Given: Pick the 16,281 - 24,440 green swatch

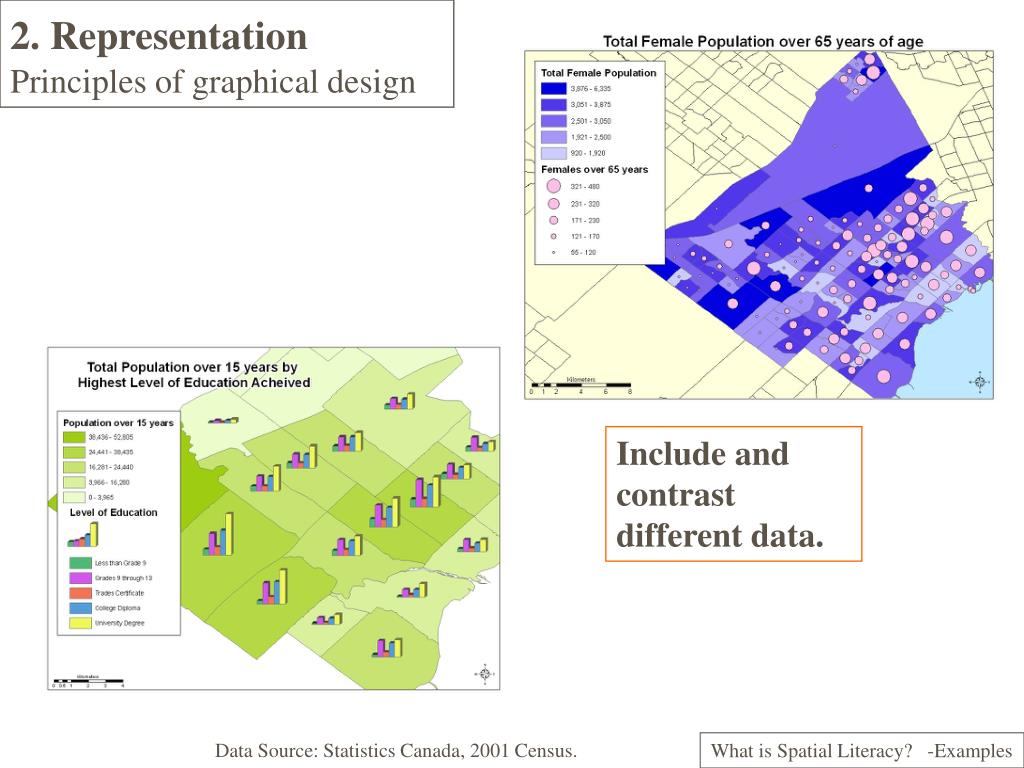Looking at the screenshot, I should [x=74, y=467].
